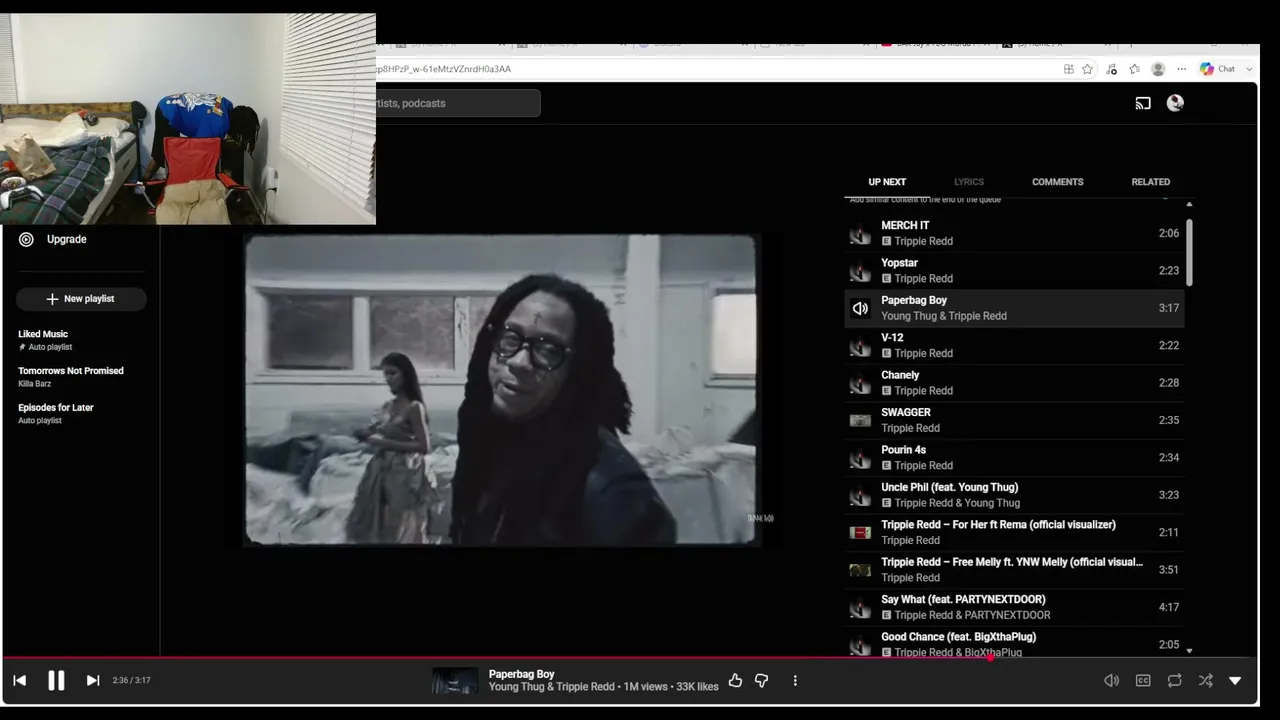Click the SWAGGER track thumbnail
This screenshot has width=1280, height=720.
(860, 421)
